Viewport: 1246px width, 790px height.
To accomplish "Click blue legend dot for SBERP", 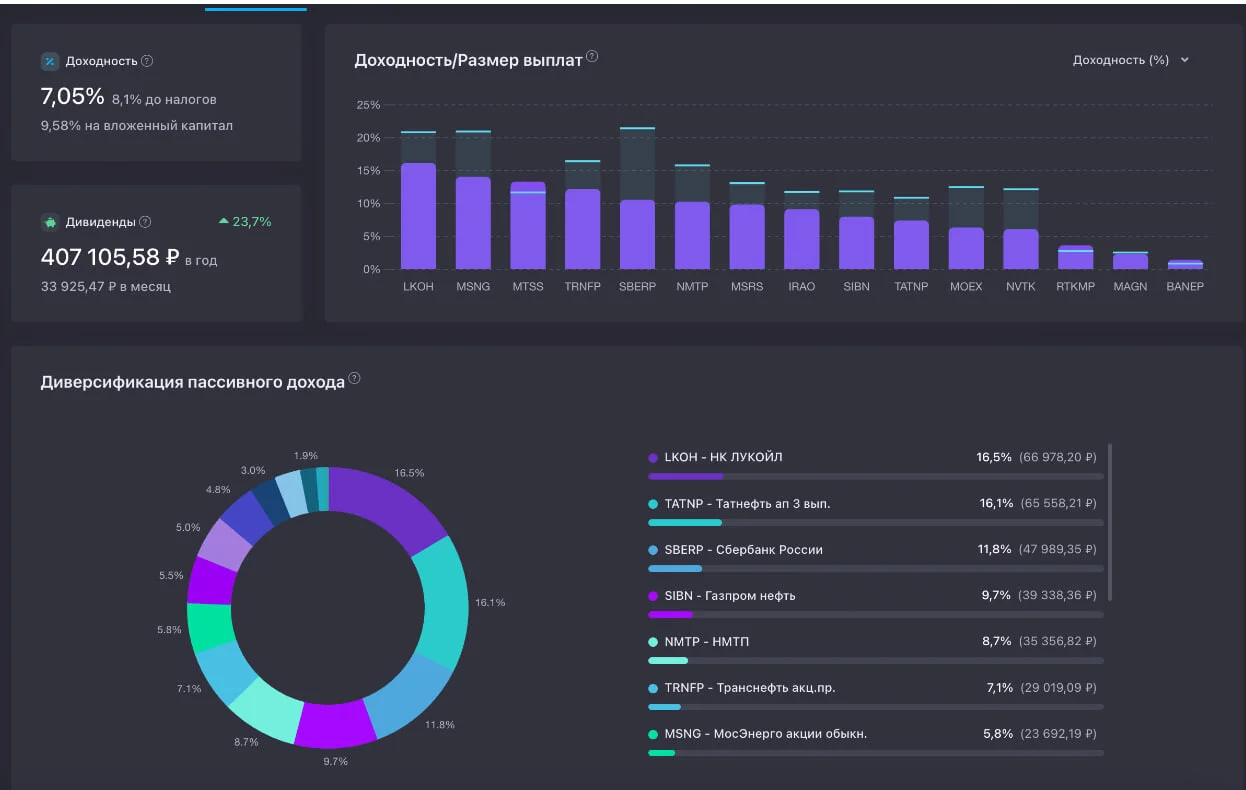I will pyautogui.click(x=653, y=550).
